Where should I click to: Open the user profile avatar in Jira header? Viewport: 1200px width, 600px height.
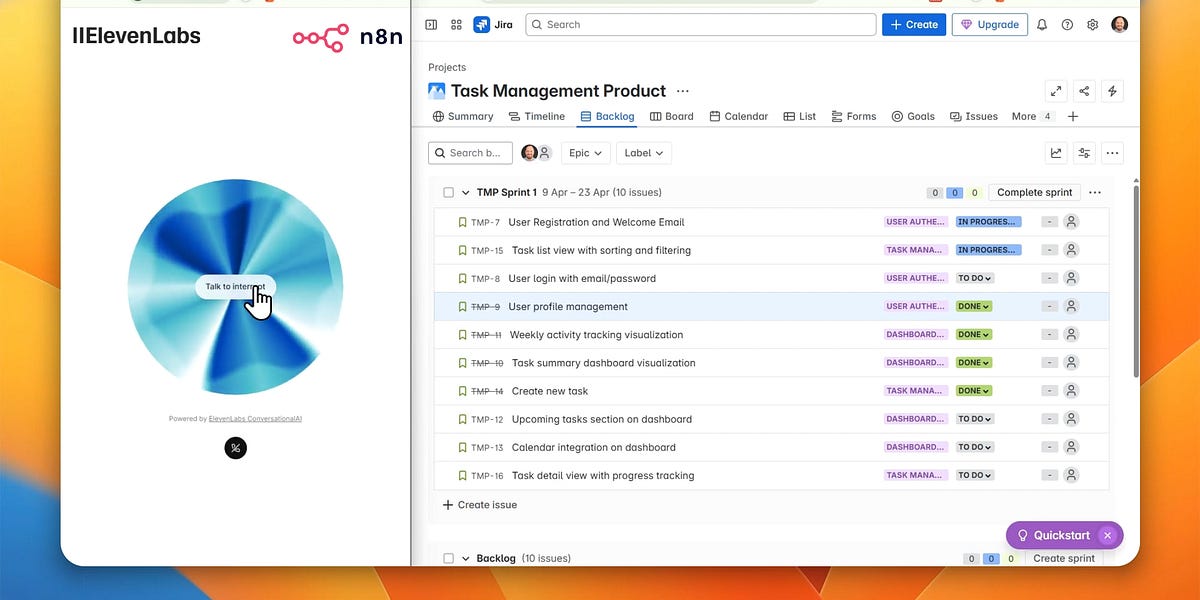1119,24
